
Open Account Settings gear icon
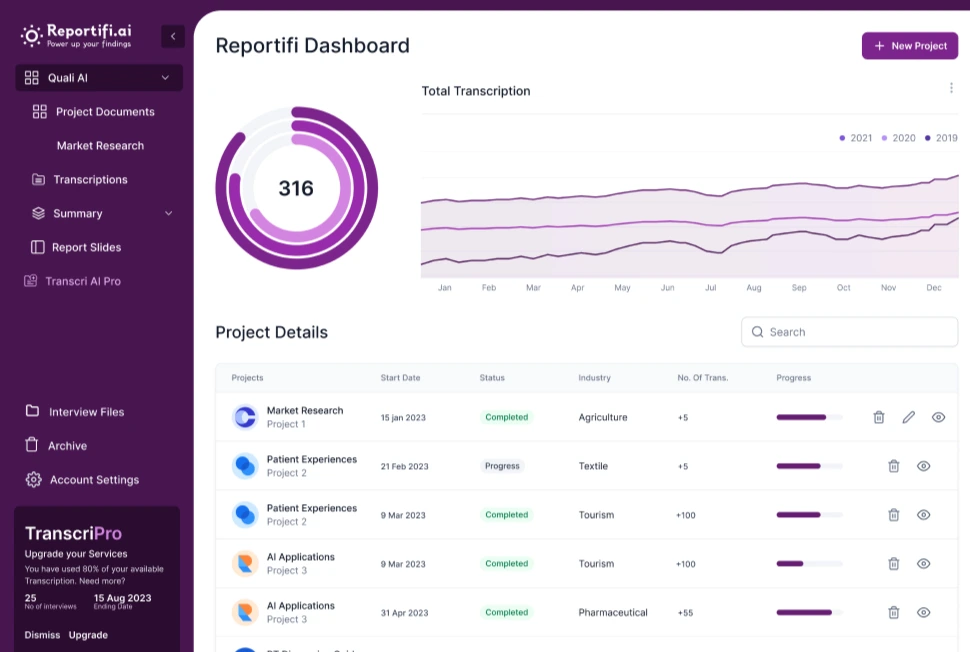pos(33,479)
